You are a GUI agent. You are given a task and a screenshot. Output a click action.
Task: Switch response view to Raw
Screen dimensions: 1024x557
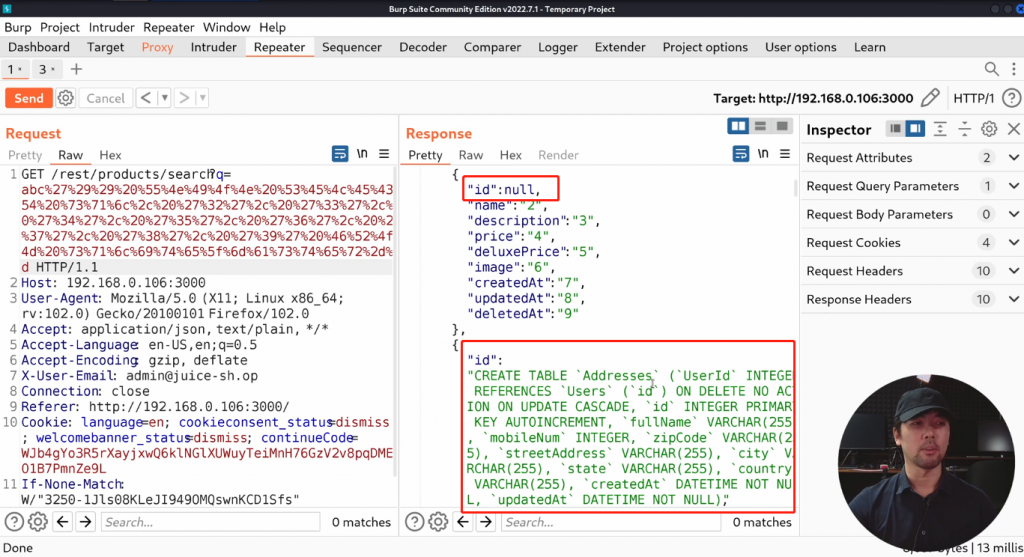pos(471,155)
